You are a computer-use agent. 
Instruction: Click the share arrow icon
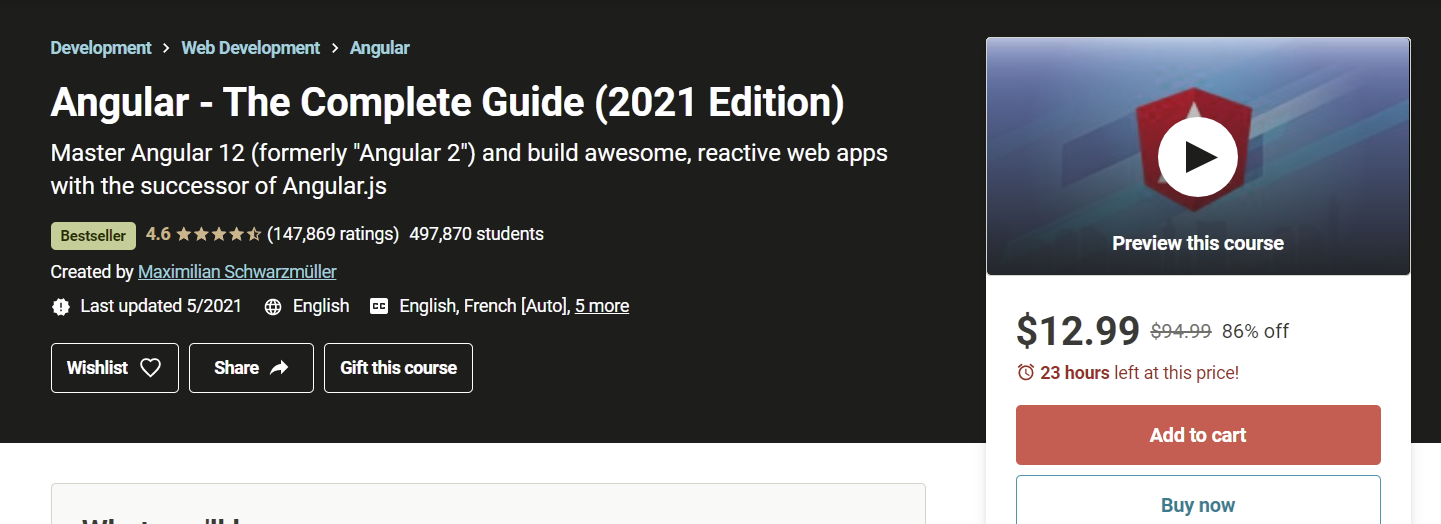click(279, 368)
